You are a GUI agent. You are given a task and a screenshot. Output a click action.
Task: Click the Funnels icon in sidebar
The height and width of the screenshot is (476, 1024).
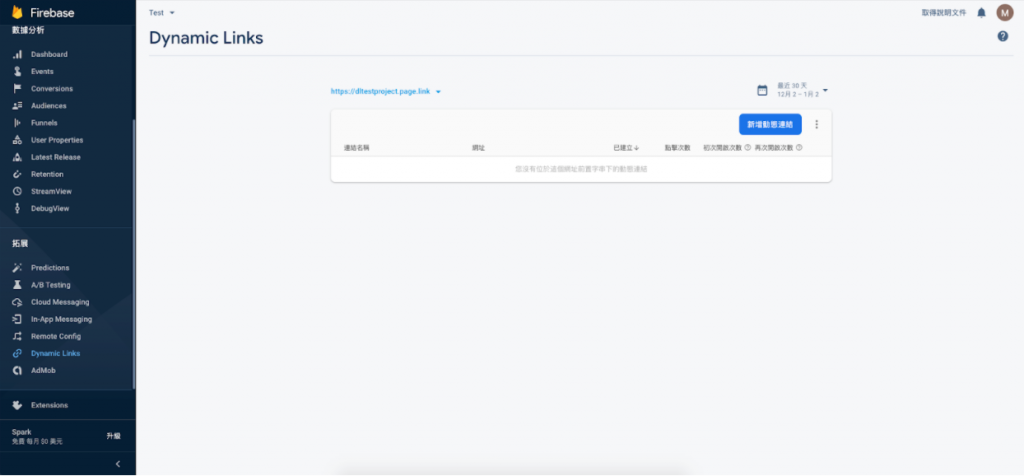point(18,123)
